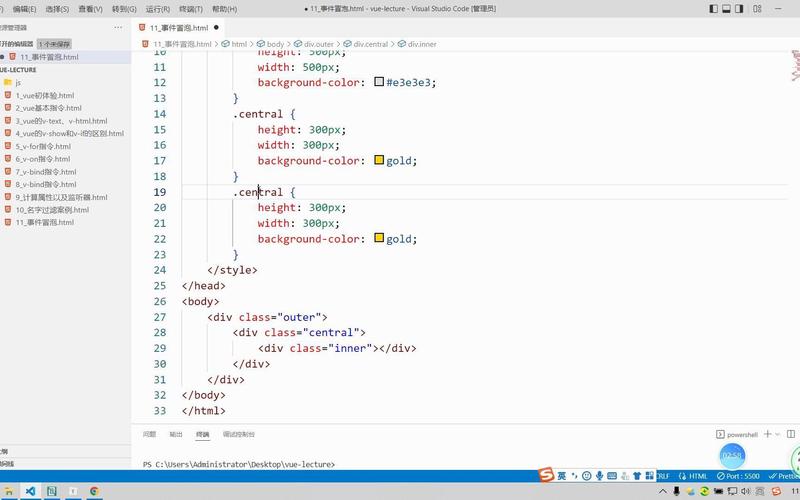Viewport: 800px width, 500px height.
Task: Switch to the 问题 panel tab
Action: coord(149,434)
